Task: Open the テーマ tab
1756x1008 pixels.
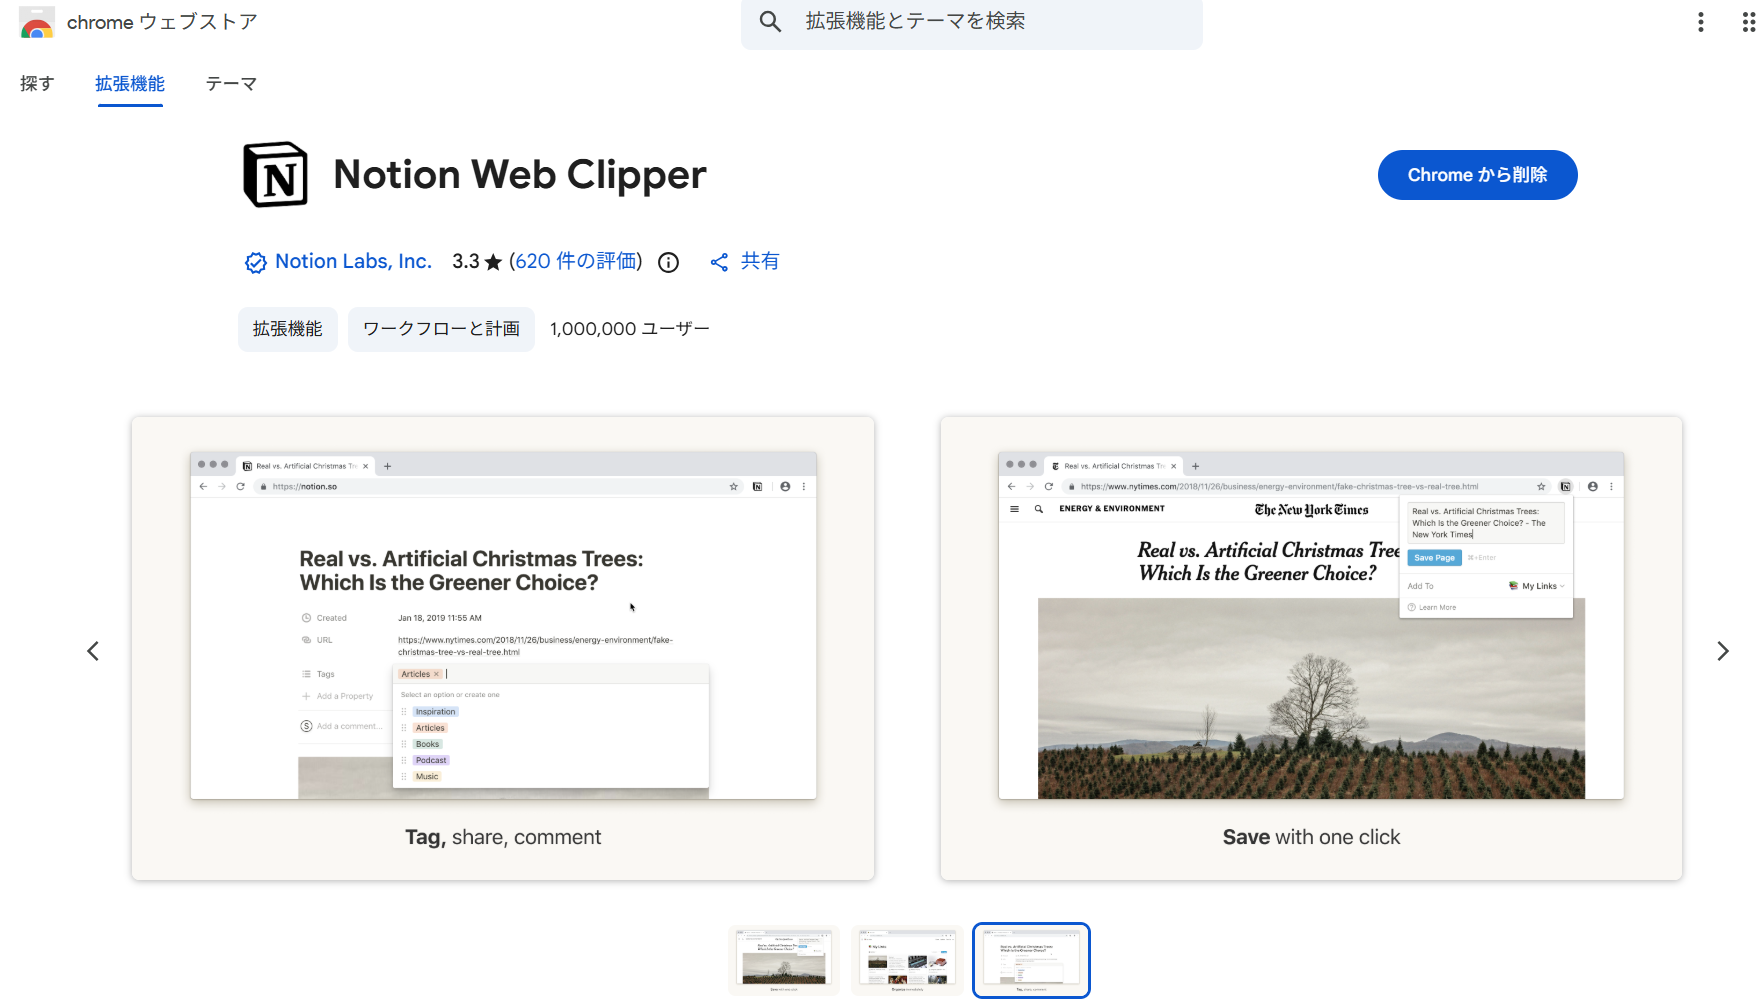Action: (x=231, y=84)
